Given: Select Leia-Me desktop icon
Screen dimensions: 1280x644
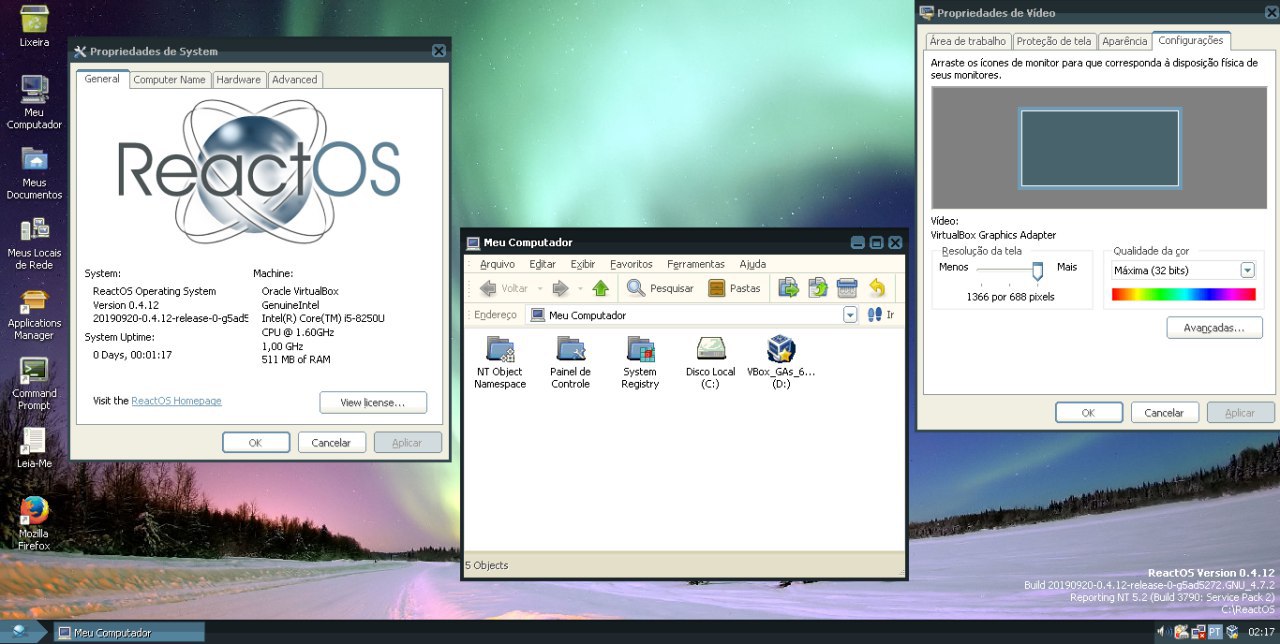Looking at the screenshot, I should [x=34, y=448].
